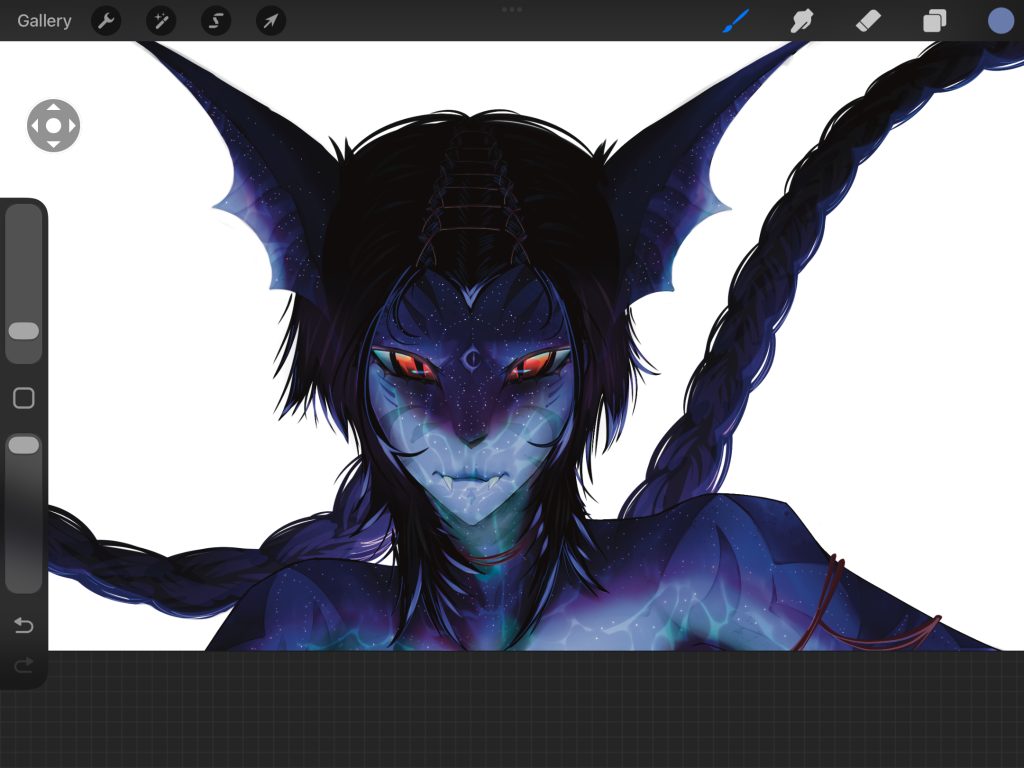Tap the square Modify button in sidebar
The height and width of the screenshot is (768, 1024).
(x=24, y=398)
